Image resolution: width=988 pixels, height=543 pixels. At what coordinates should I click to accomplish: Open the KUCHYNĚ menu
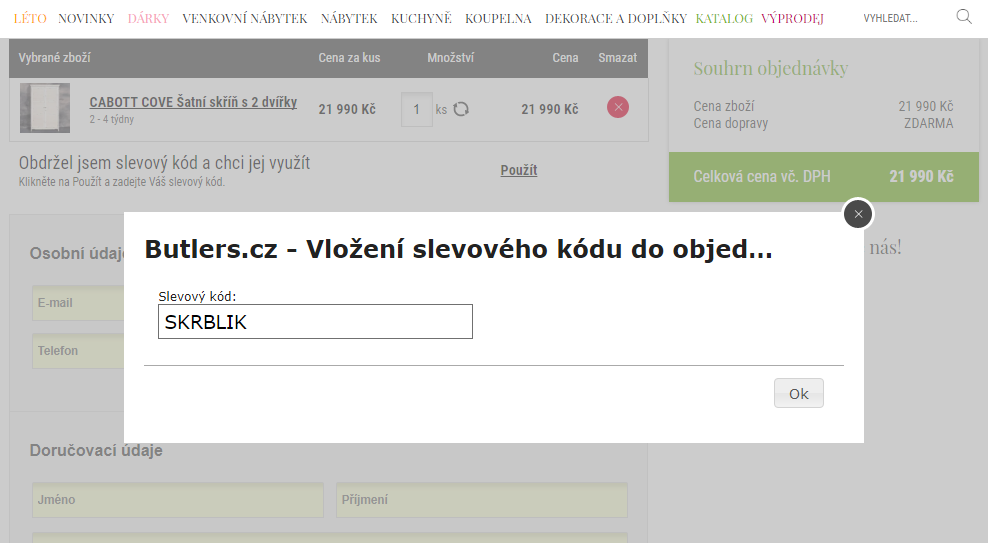coord(421,18)
